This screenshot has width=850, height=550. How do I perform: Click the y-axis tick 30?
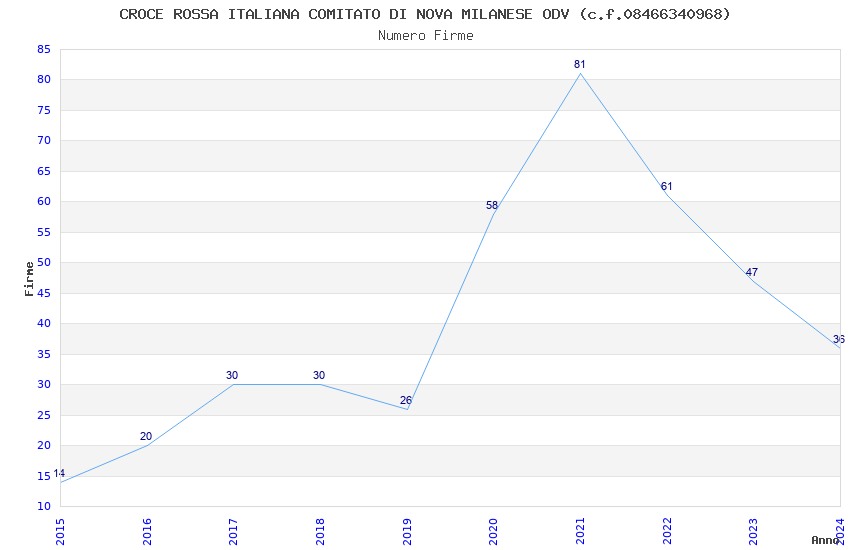44,384
